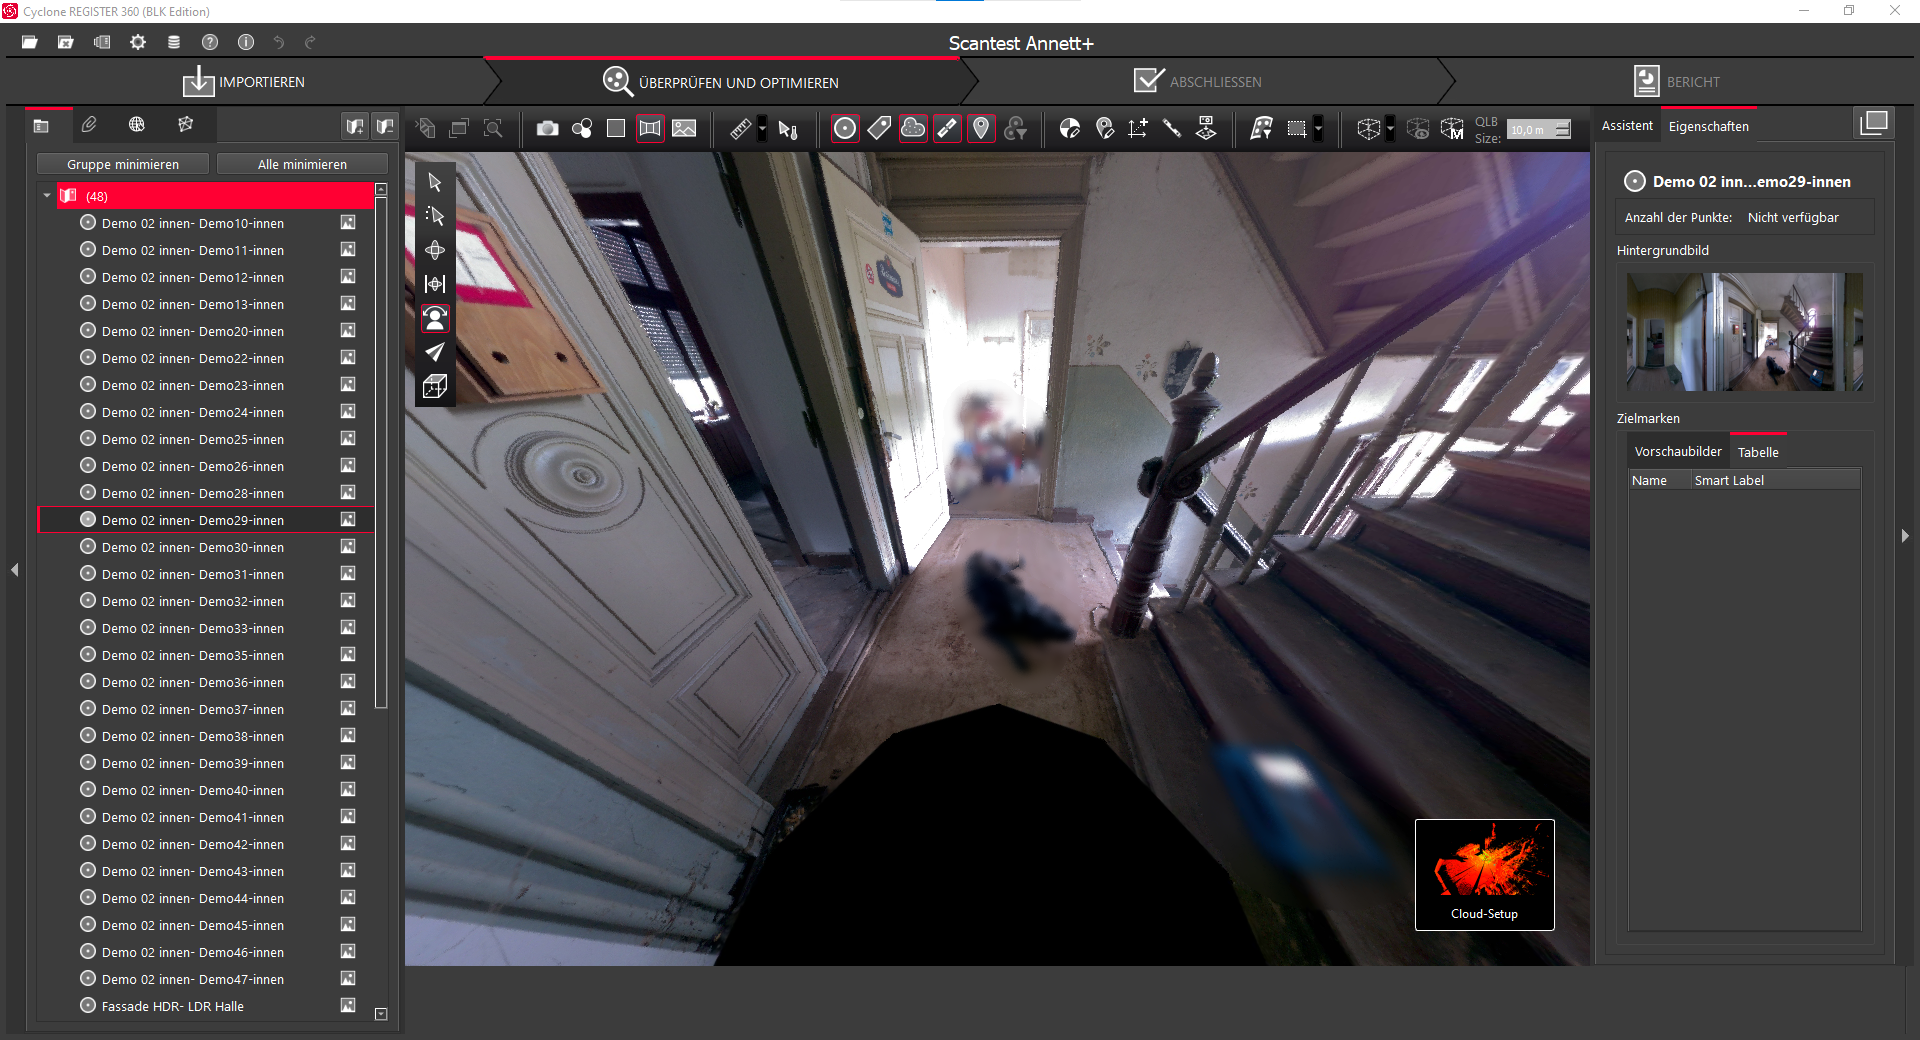
Task: Toggle the point cloud display icon
Action: (913, 128)
